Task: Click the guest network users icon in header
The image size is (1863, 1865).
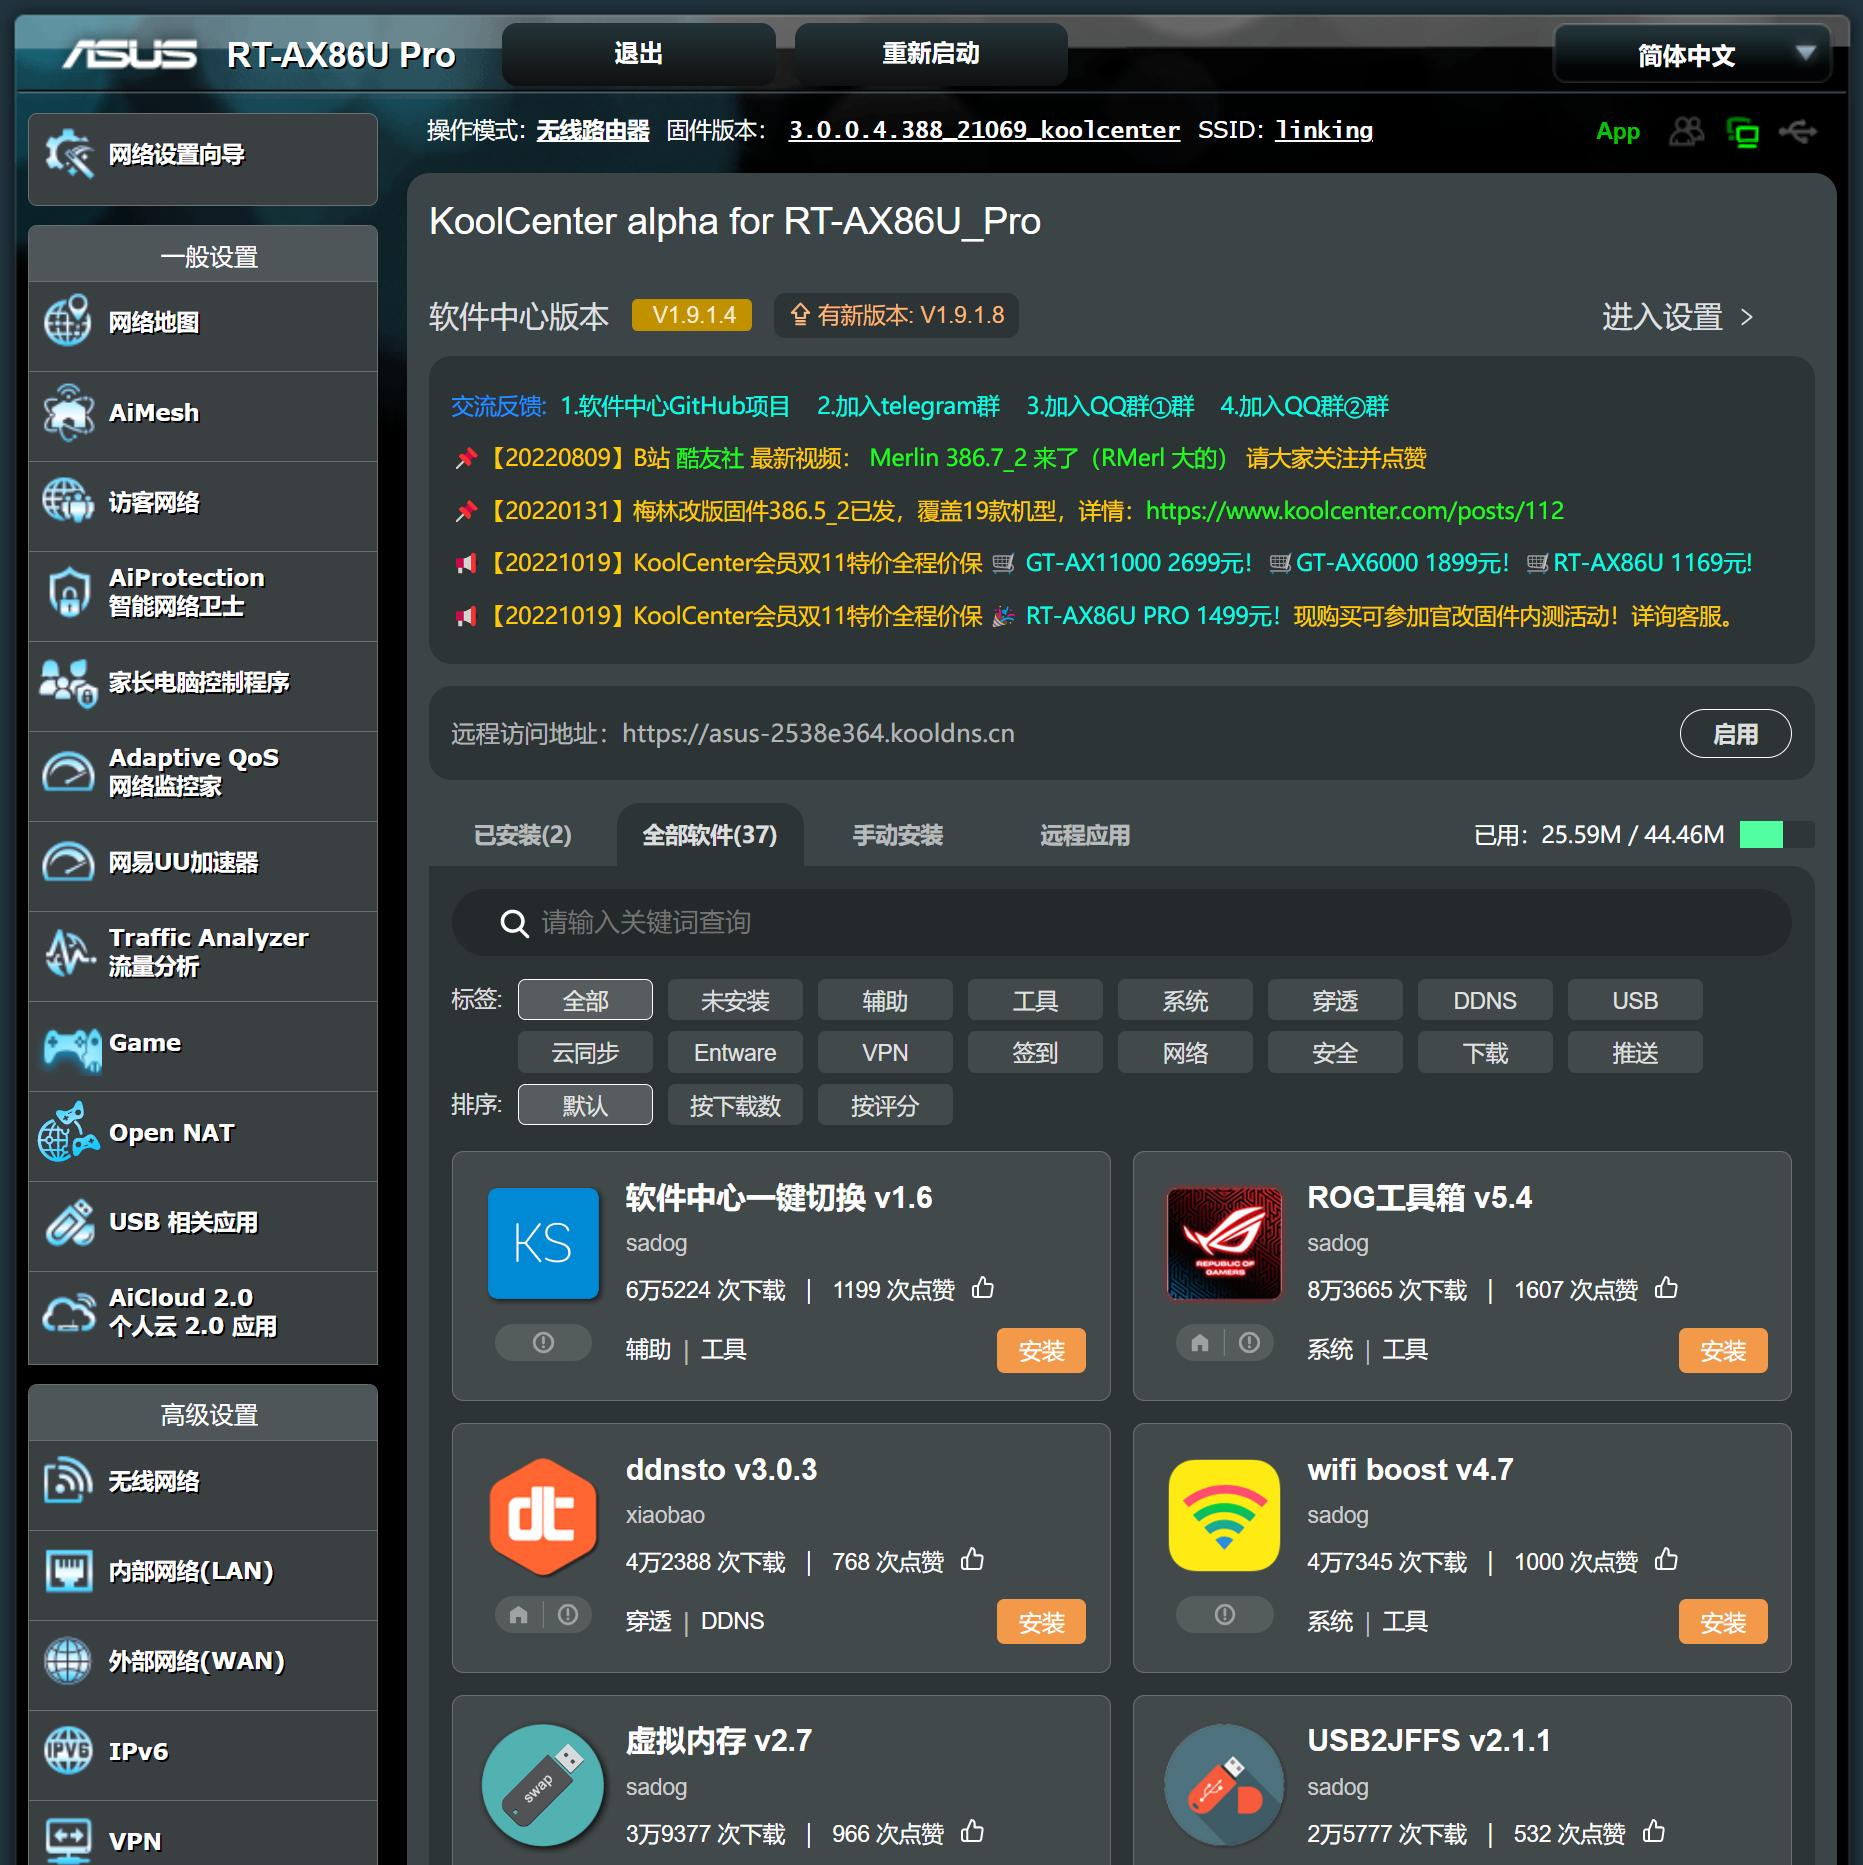Action: tap(1686, 131)
